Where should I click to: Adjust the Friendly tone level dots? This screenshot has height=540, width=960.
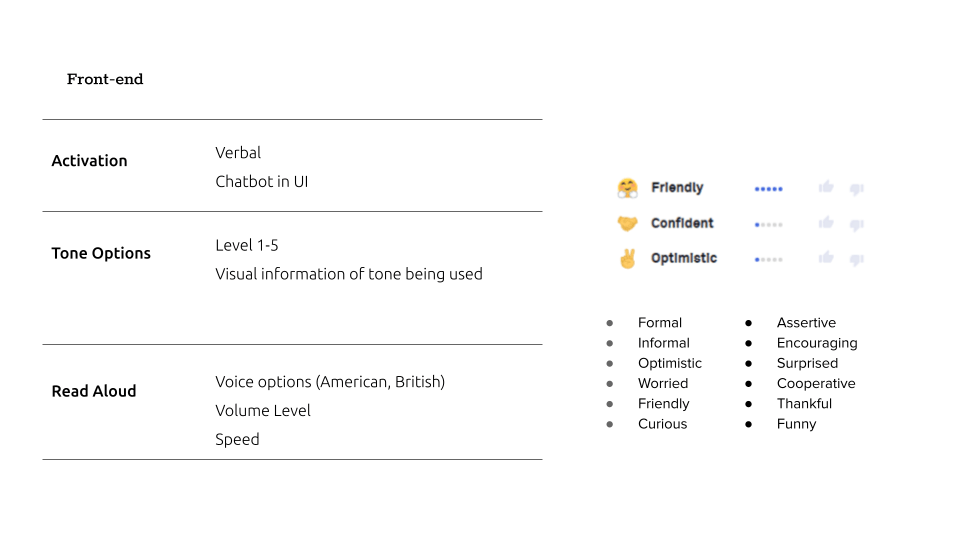[x=768, y=189]
